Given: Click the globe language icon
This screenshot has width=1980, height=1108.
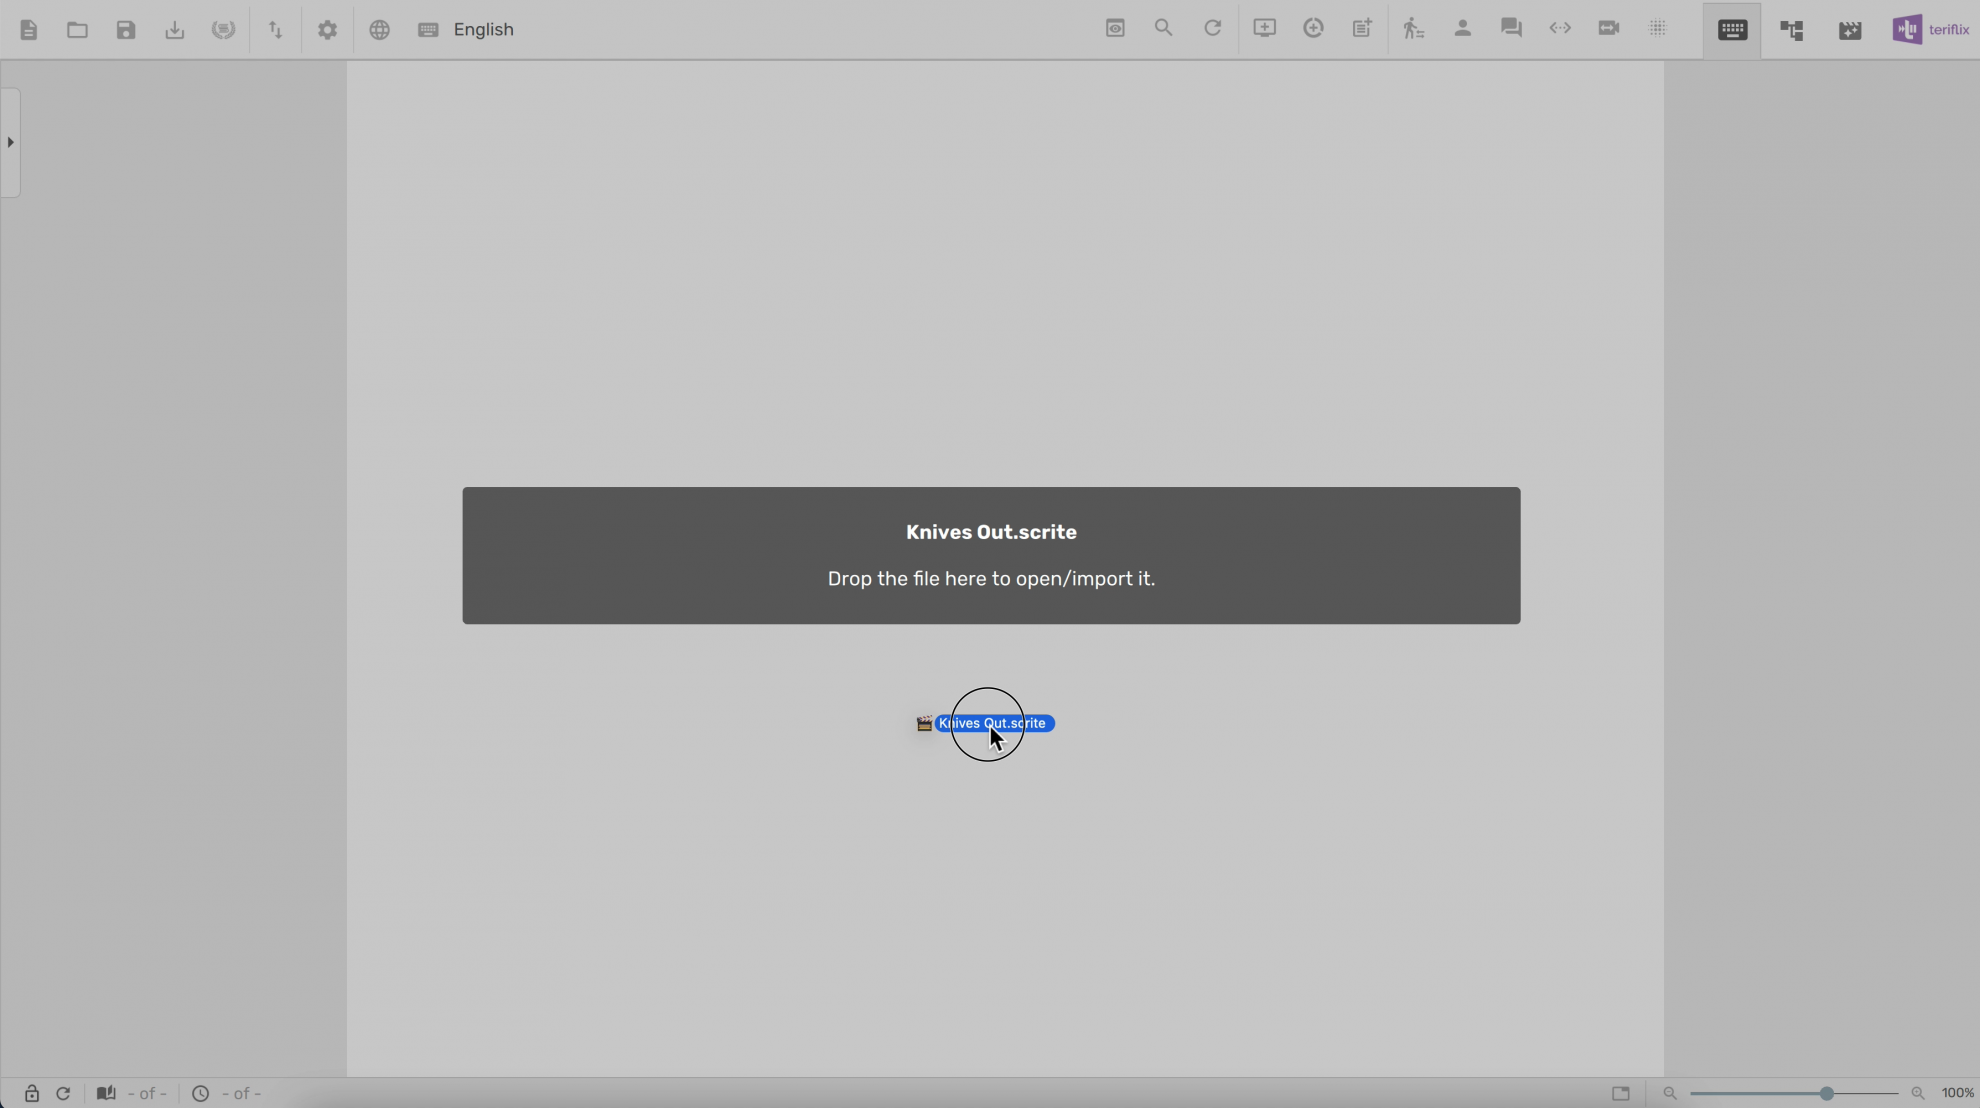Looking at the screenshot, I should pos(379,29).
